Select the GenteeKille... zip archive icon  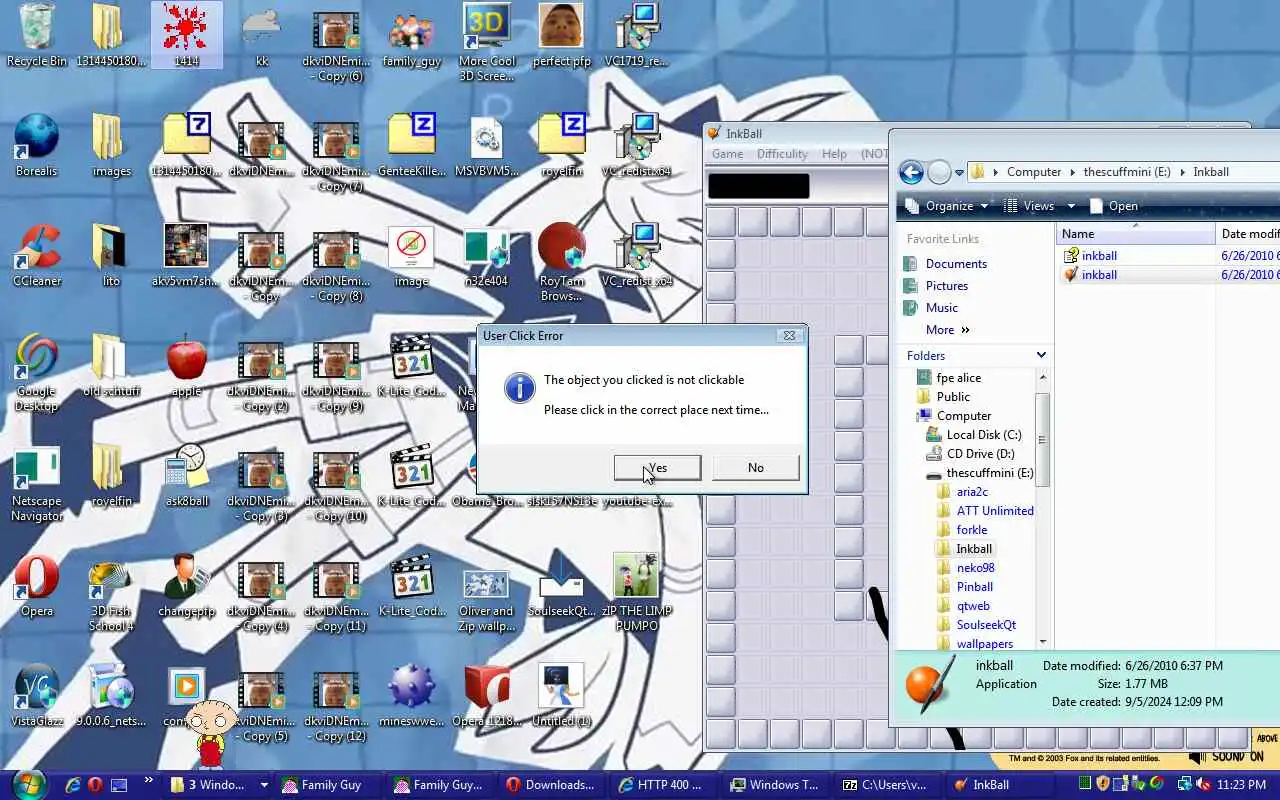click(412, 145)
